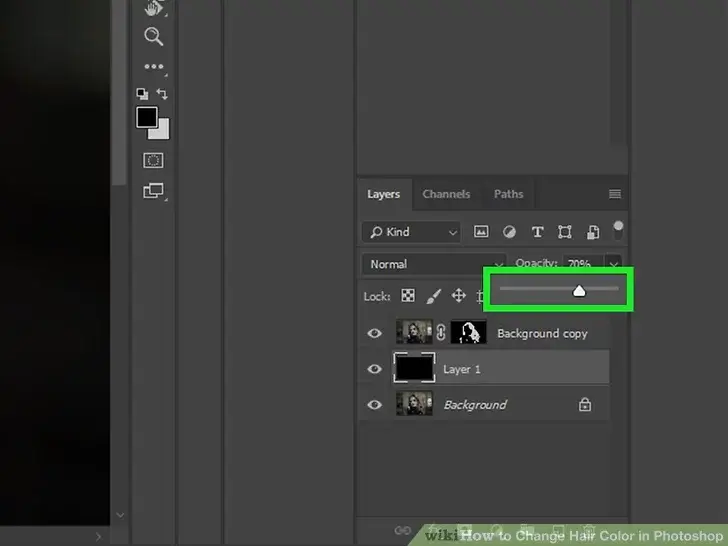The image size is (728, 546).
Task: Click the lock transparent pixels icon
Action: point(408,296)
